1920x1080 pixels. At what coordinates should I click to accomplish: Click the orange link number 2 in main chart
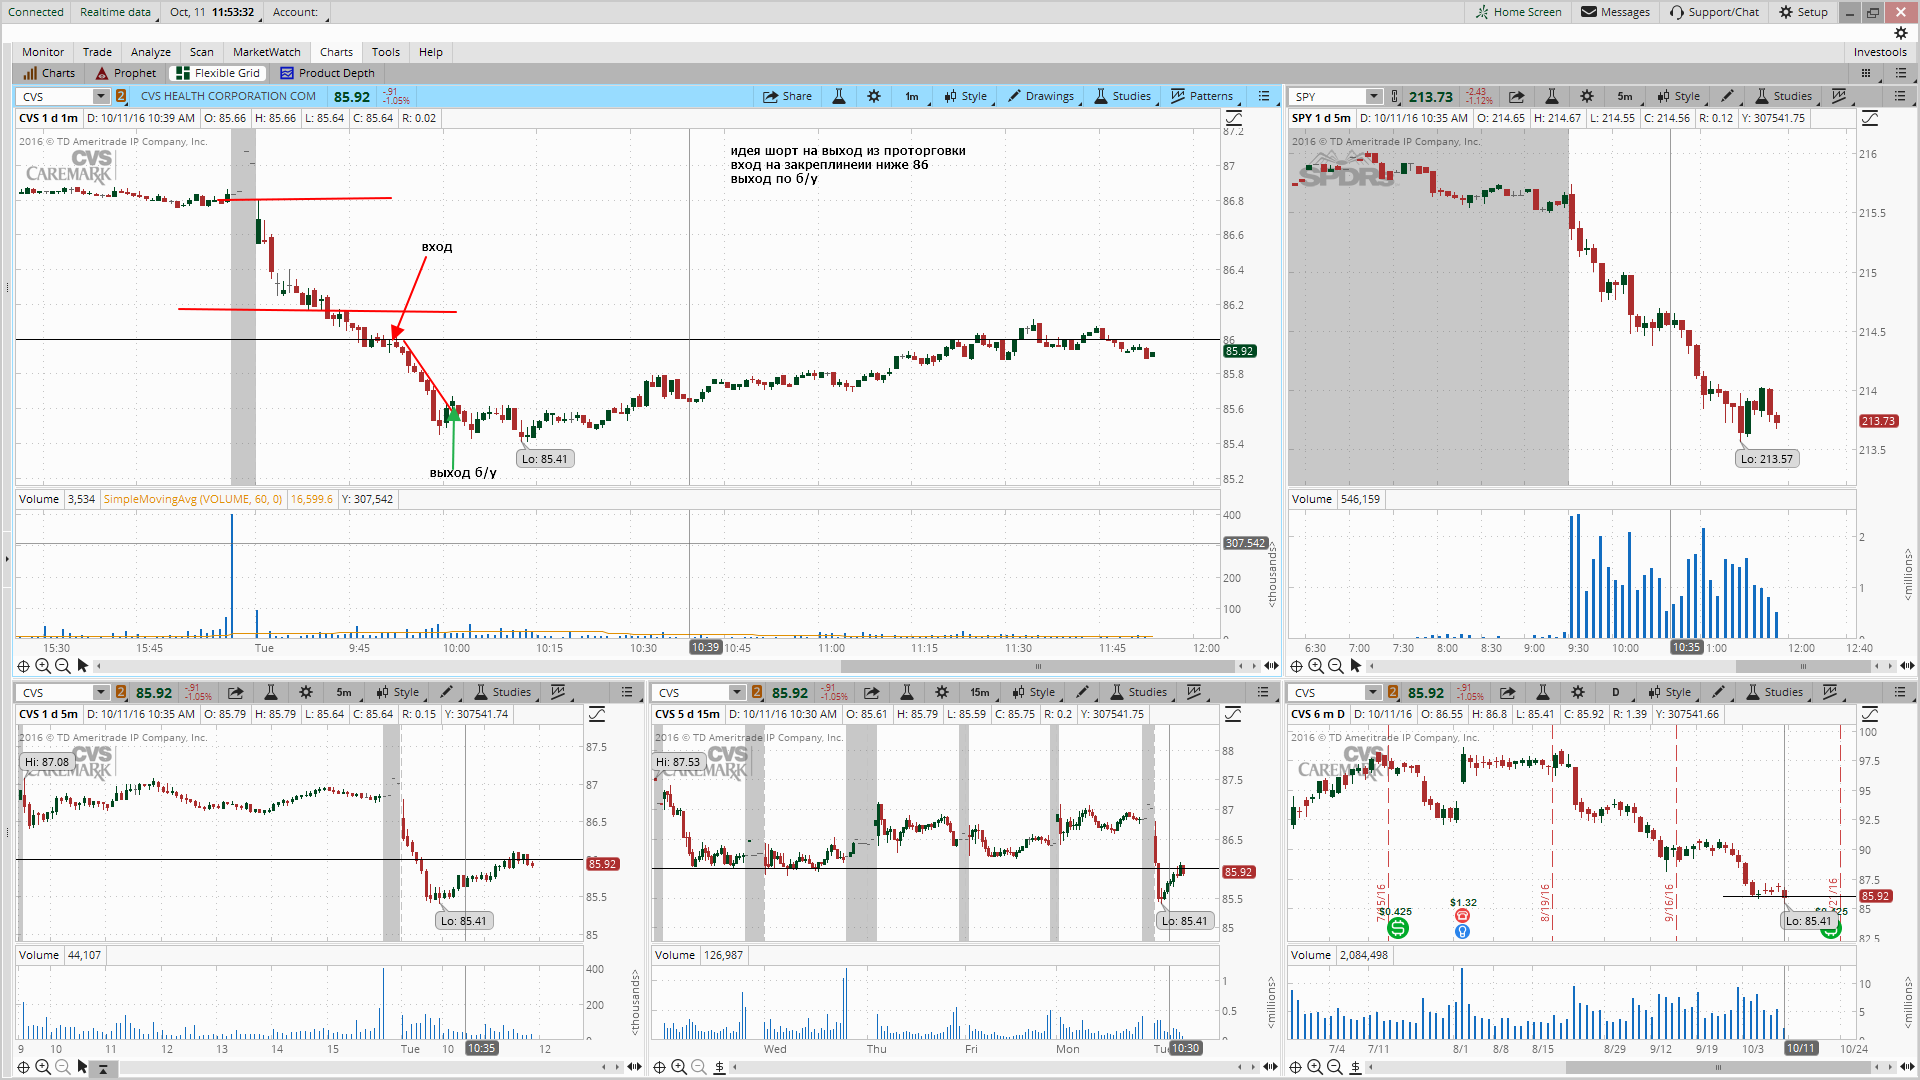click(121, 96)
